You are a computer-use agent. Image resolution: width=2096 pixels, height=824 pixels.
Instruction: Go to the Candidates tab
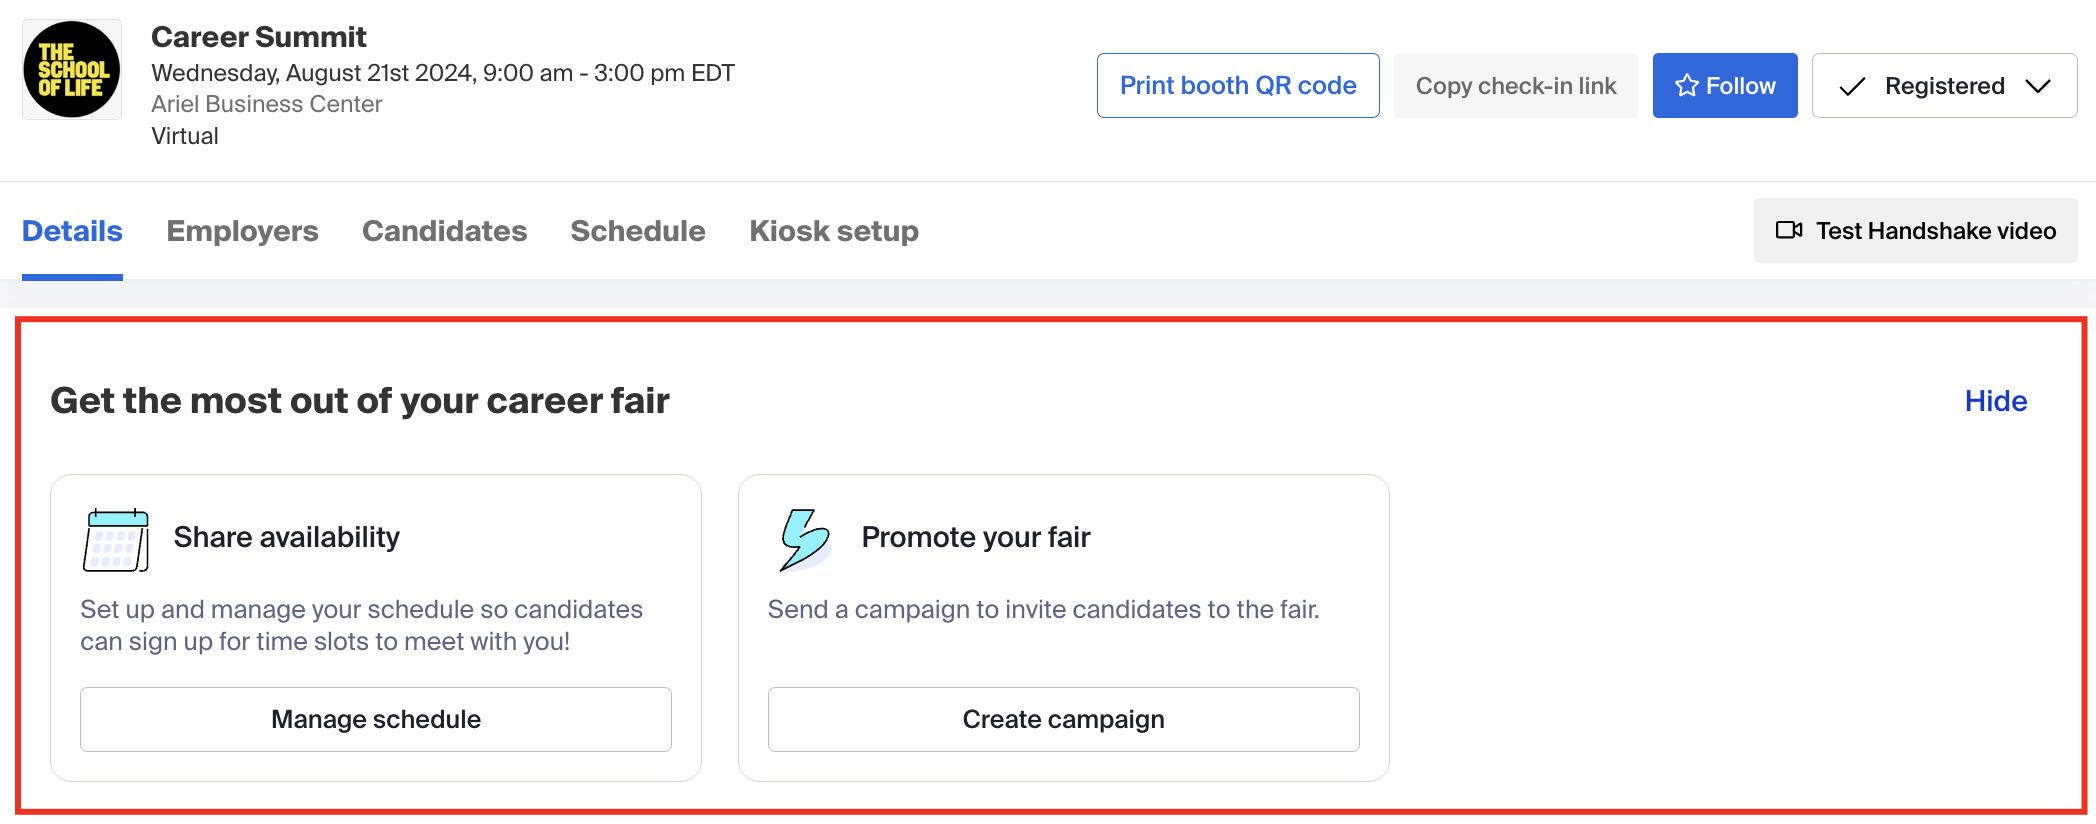pos(444,231)
